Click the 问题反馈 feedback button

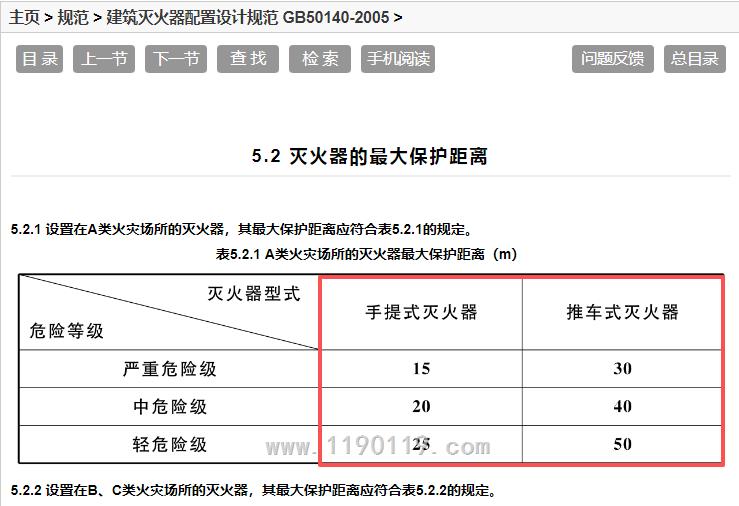(613, 59)
